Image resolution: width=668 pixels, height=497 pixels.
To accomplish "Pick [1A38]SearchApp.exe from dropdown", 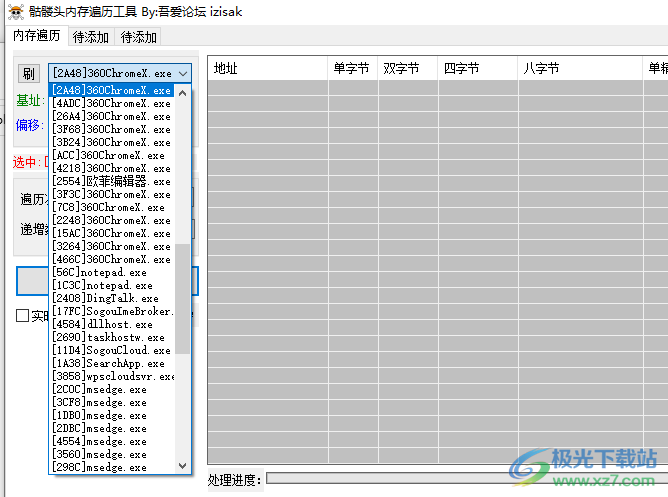I will click(108, 363).
